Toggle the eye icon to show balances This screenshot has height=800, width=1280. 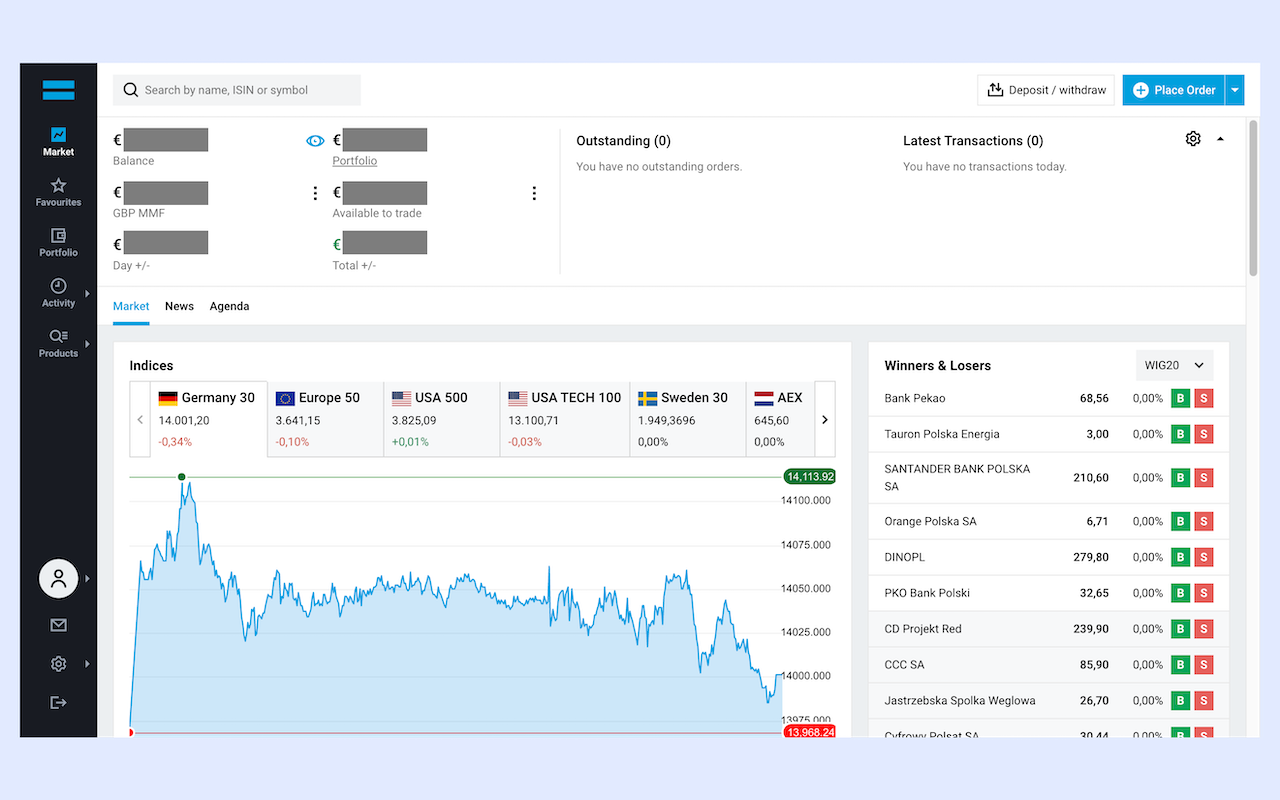coord(315,141)
